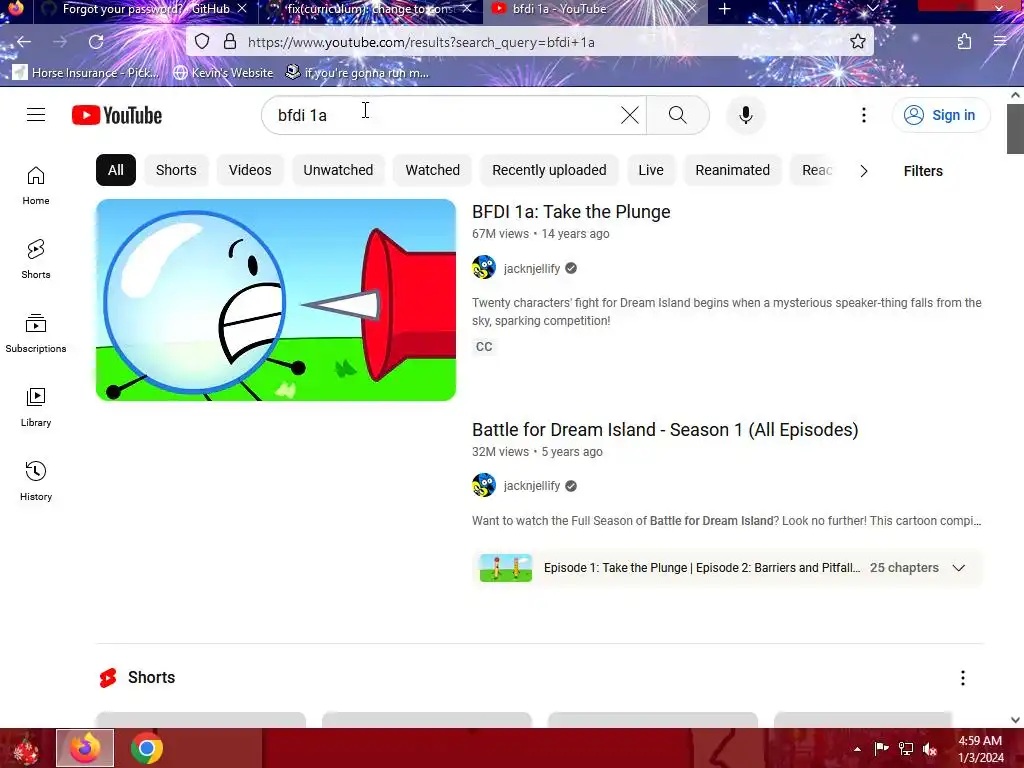1024x768 pixels.
Task: Open Firefox application menu
Action: tap(1000, 42)
